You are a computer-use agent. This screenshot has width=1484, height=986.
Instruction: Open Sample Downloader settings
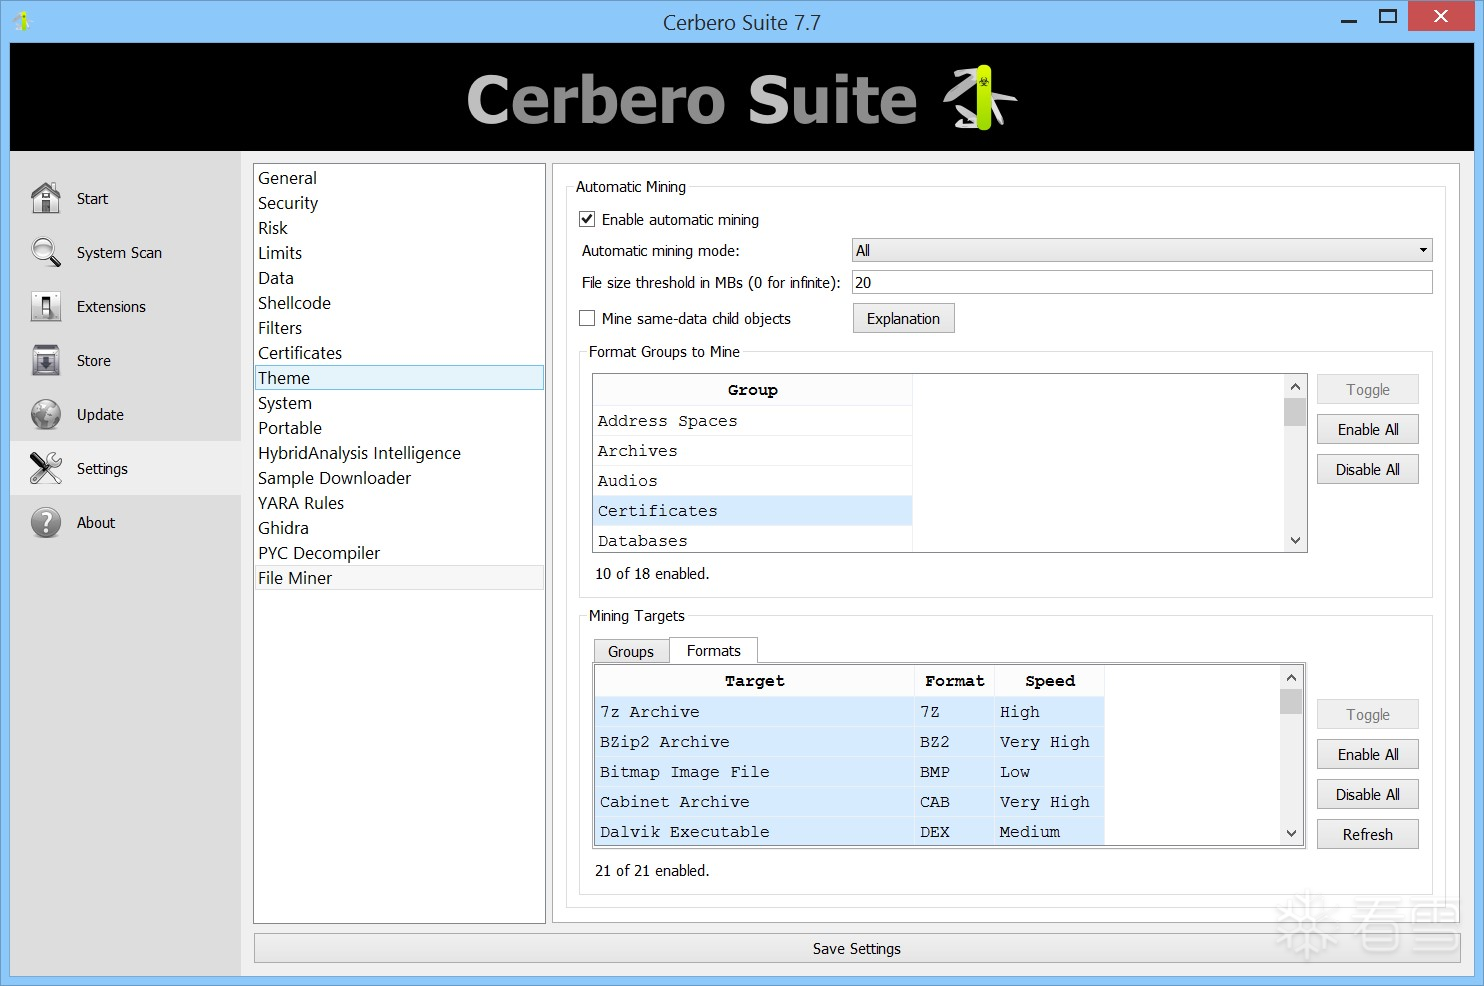pyautogui.click(x=399, y=478)
